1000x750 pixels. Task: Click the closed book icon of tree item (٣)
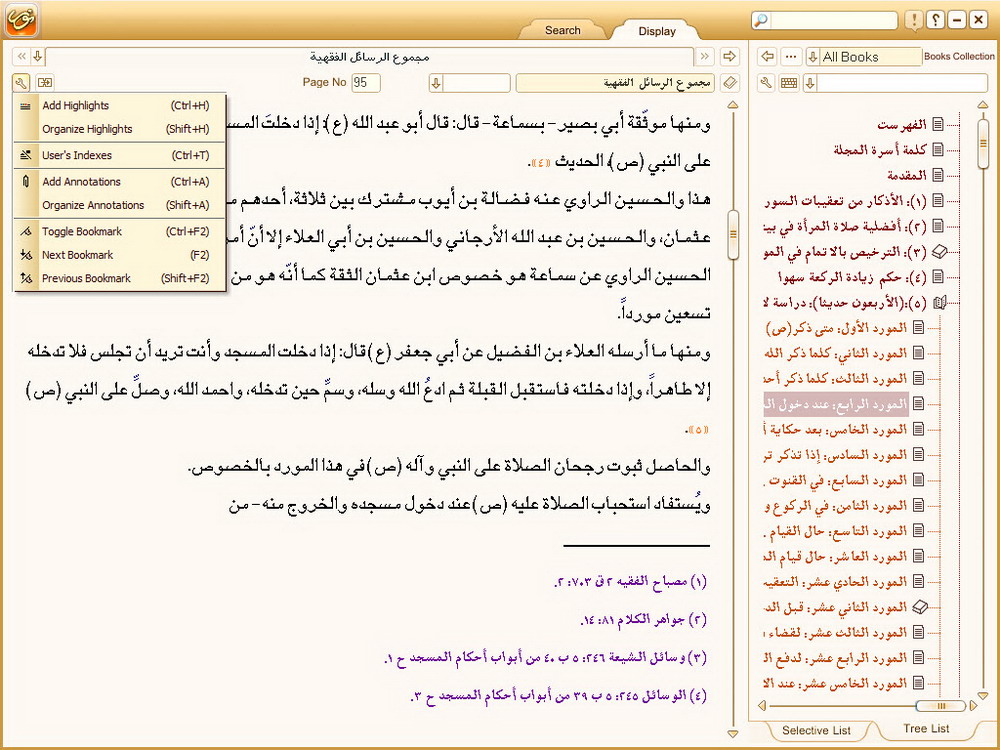pos(939,252)
